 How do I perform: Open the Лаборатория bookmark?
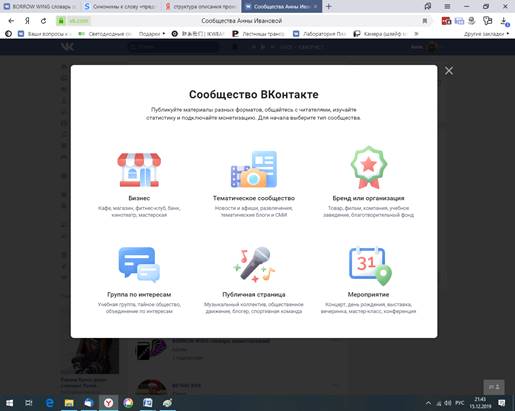pyautogui.click(x=319, y=34)
